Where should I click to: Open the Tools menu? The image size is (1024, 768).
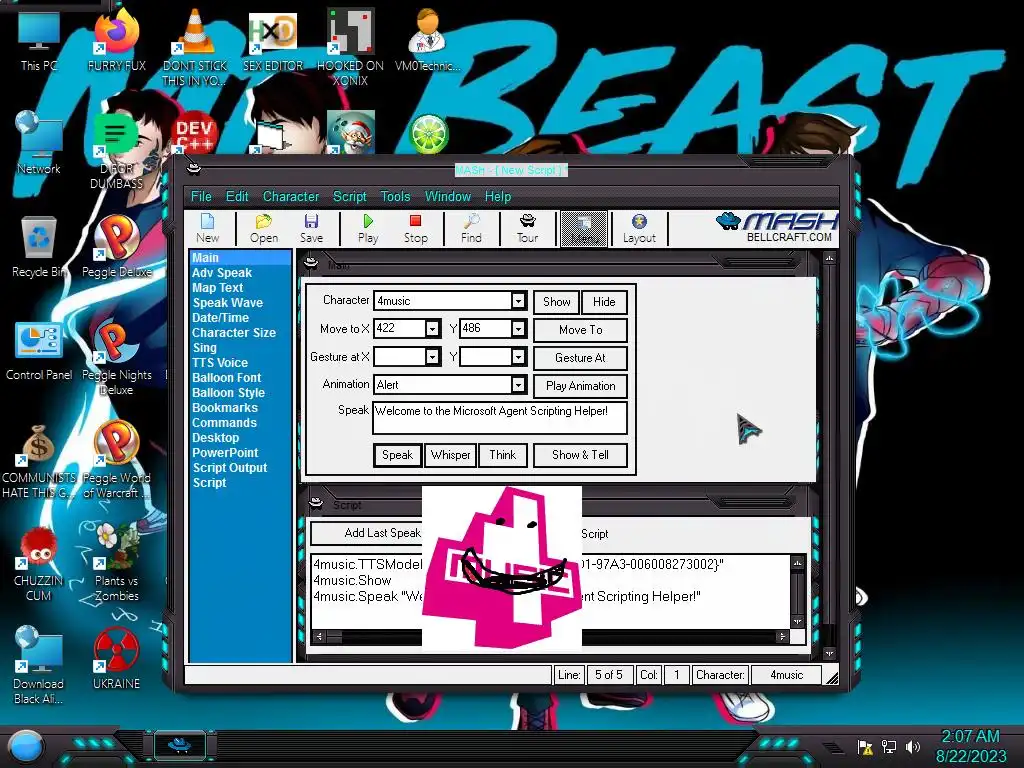tap(396, 197)
